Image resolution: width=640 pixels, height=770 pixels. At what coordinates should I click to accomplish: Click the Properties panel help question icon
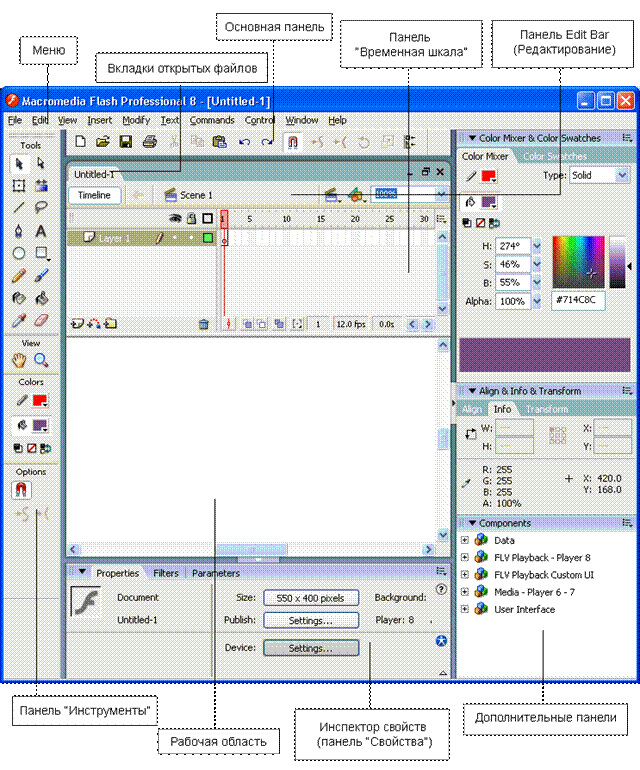click(x=441, y=589)
